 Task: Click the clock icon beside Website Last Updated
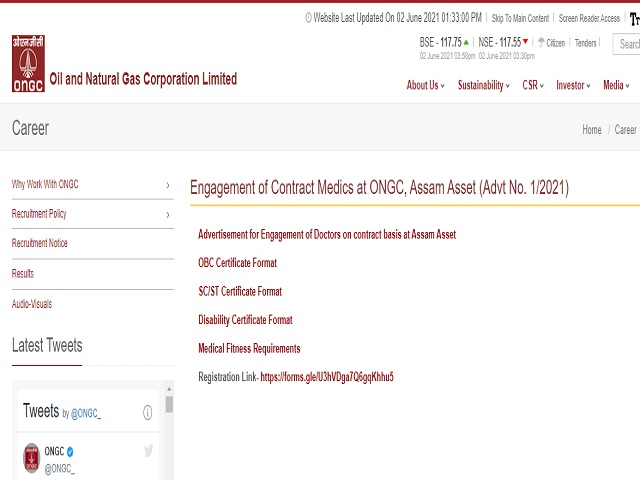309,18
